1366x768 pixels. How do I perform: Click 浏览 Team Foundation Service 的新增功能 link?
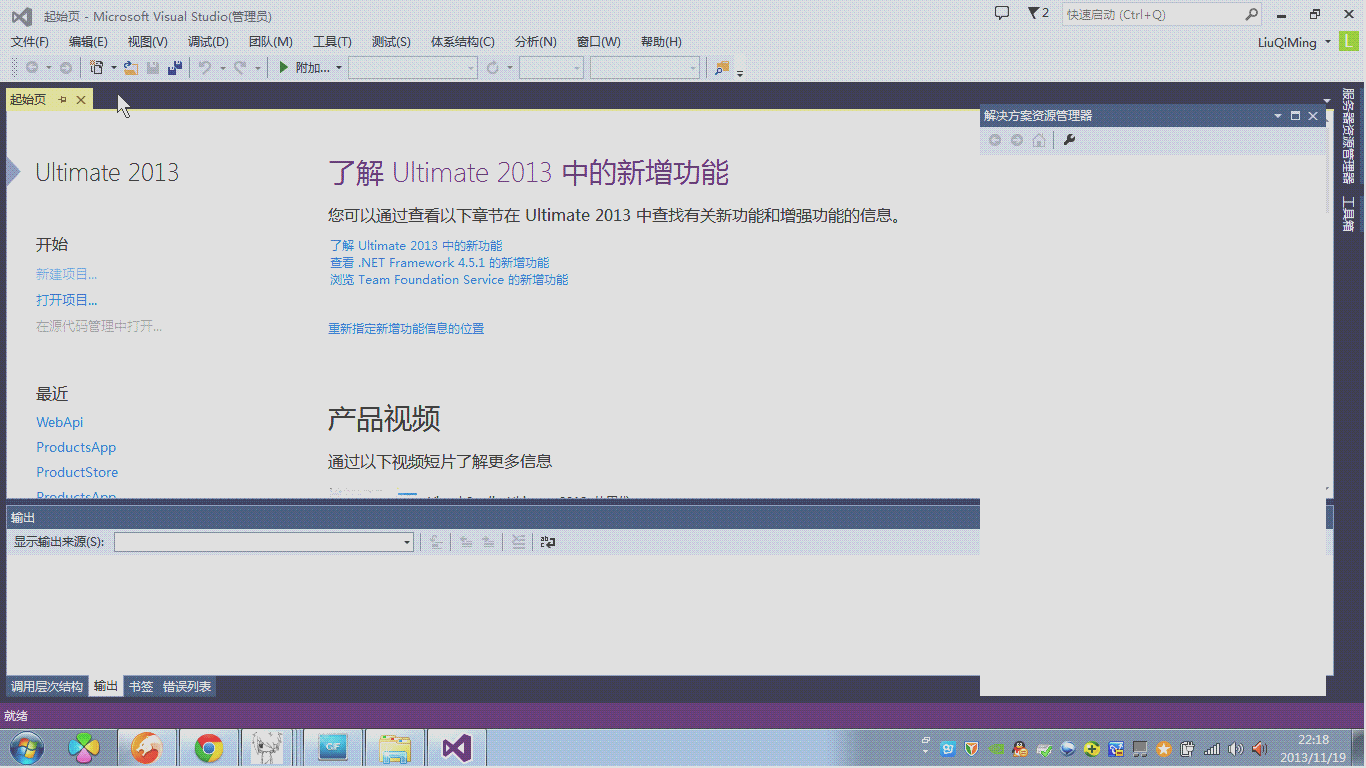449,280
